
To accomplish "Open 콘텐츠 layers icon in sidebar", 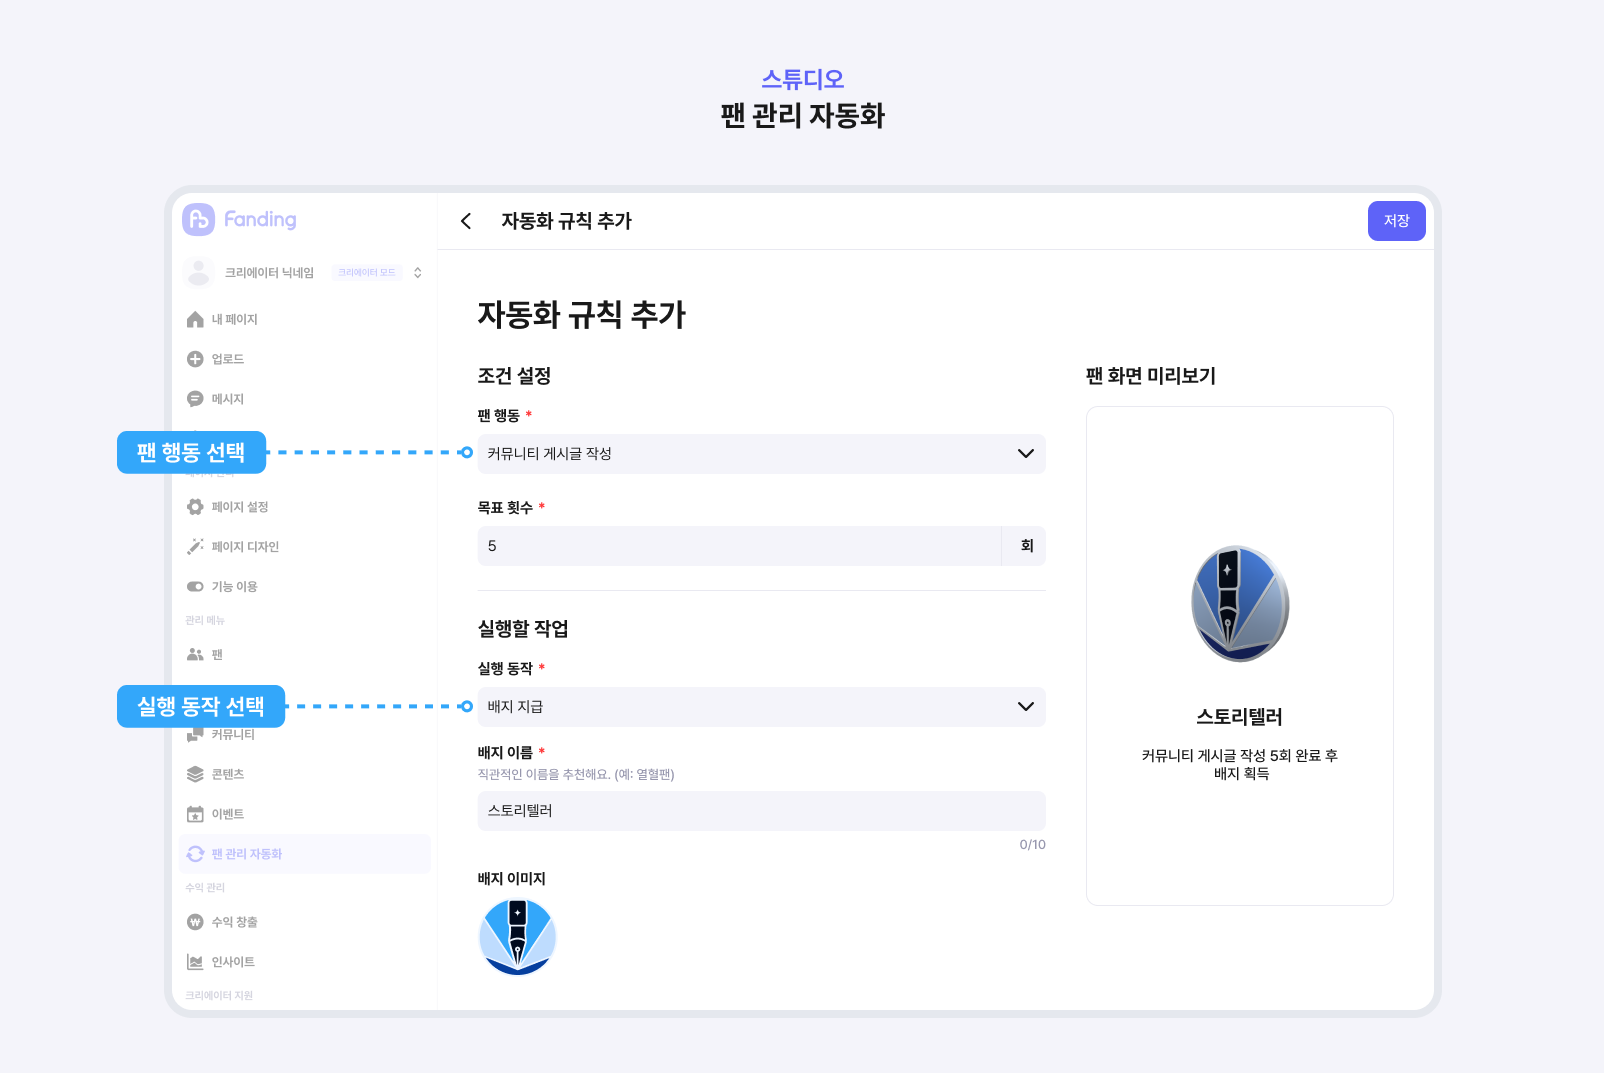I will pyautogui.click(x=195, y=774).
